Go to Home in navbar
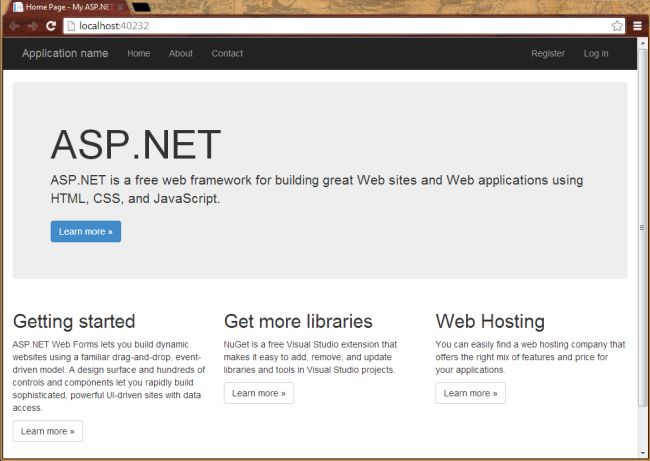This screenshot has width=650, height=461. pos(138,53)
